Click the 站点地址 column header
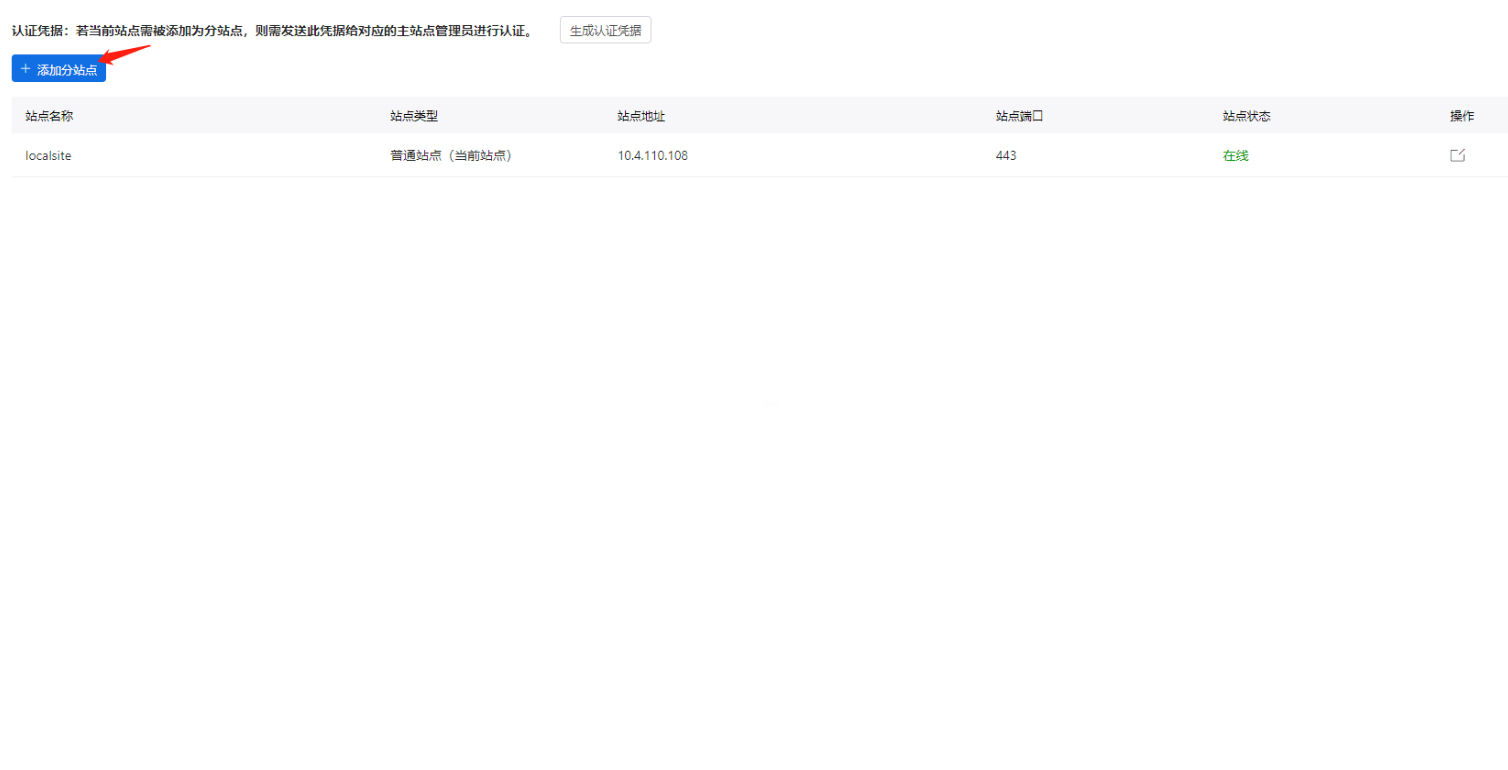The height and width of the screenshot is (770, 1508). 641,116
